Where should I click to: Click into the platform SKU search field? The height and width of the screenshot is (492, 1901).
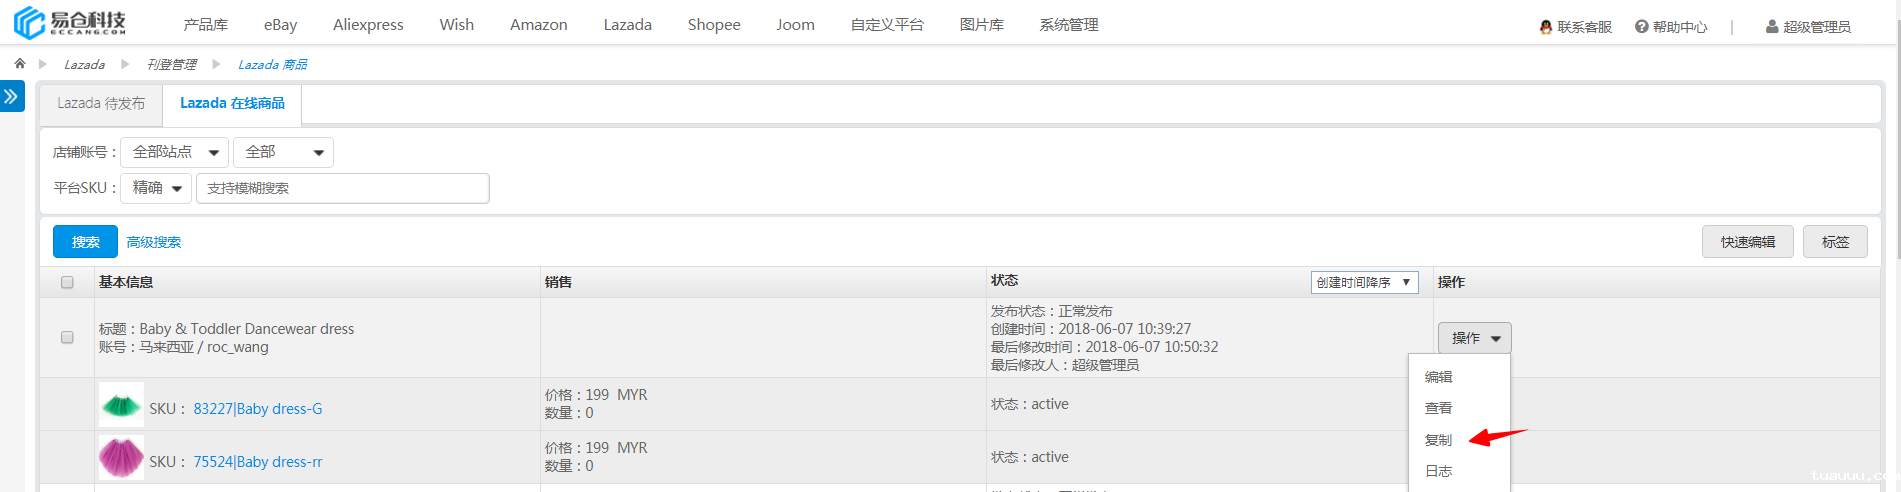click(x=342, y=188)
